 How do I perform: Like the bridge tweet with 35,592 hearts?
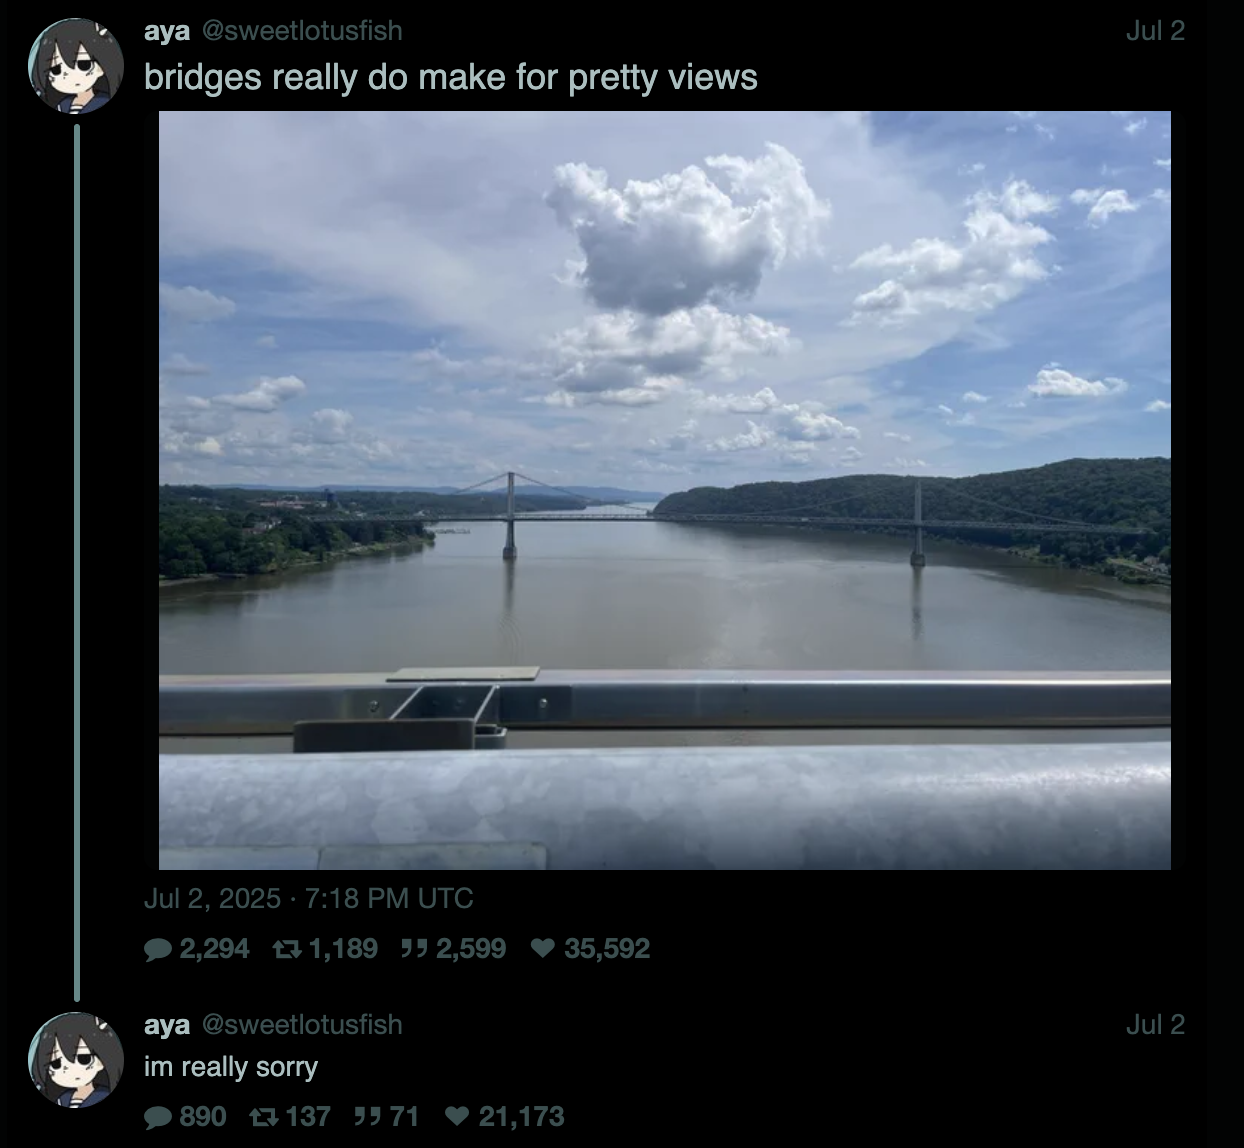[542, 948]
